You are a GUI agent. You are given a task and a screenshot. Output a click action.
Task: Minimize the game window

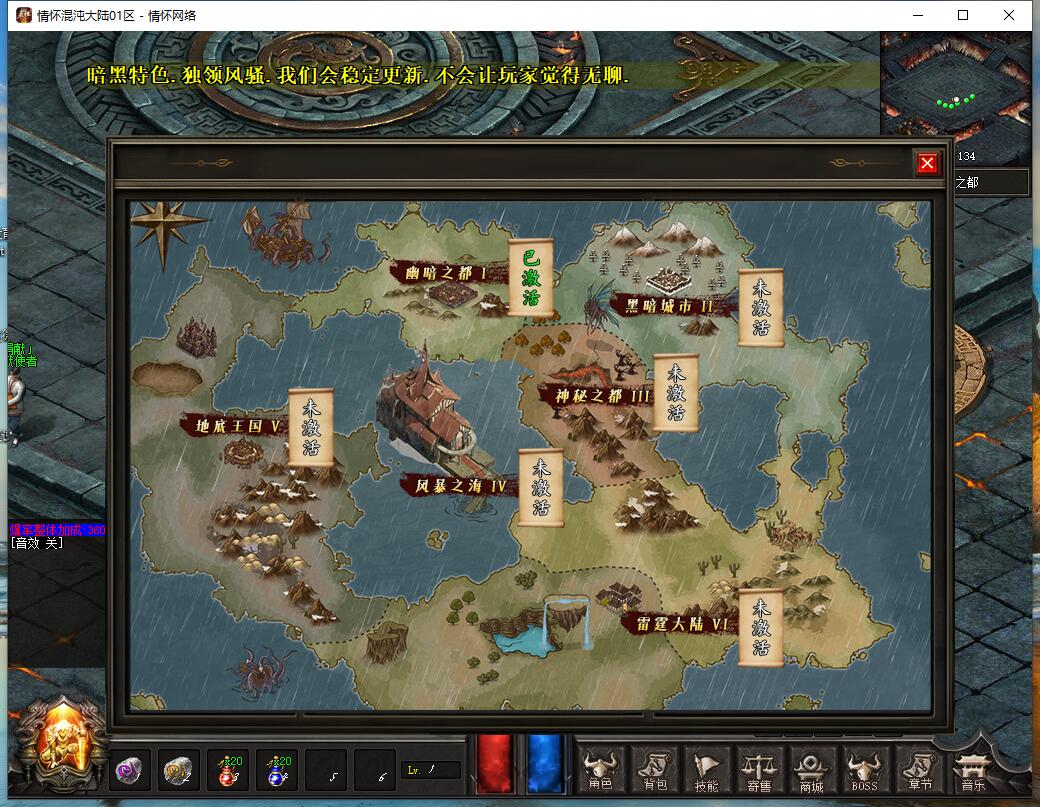tap(918, 15)
